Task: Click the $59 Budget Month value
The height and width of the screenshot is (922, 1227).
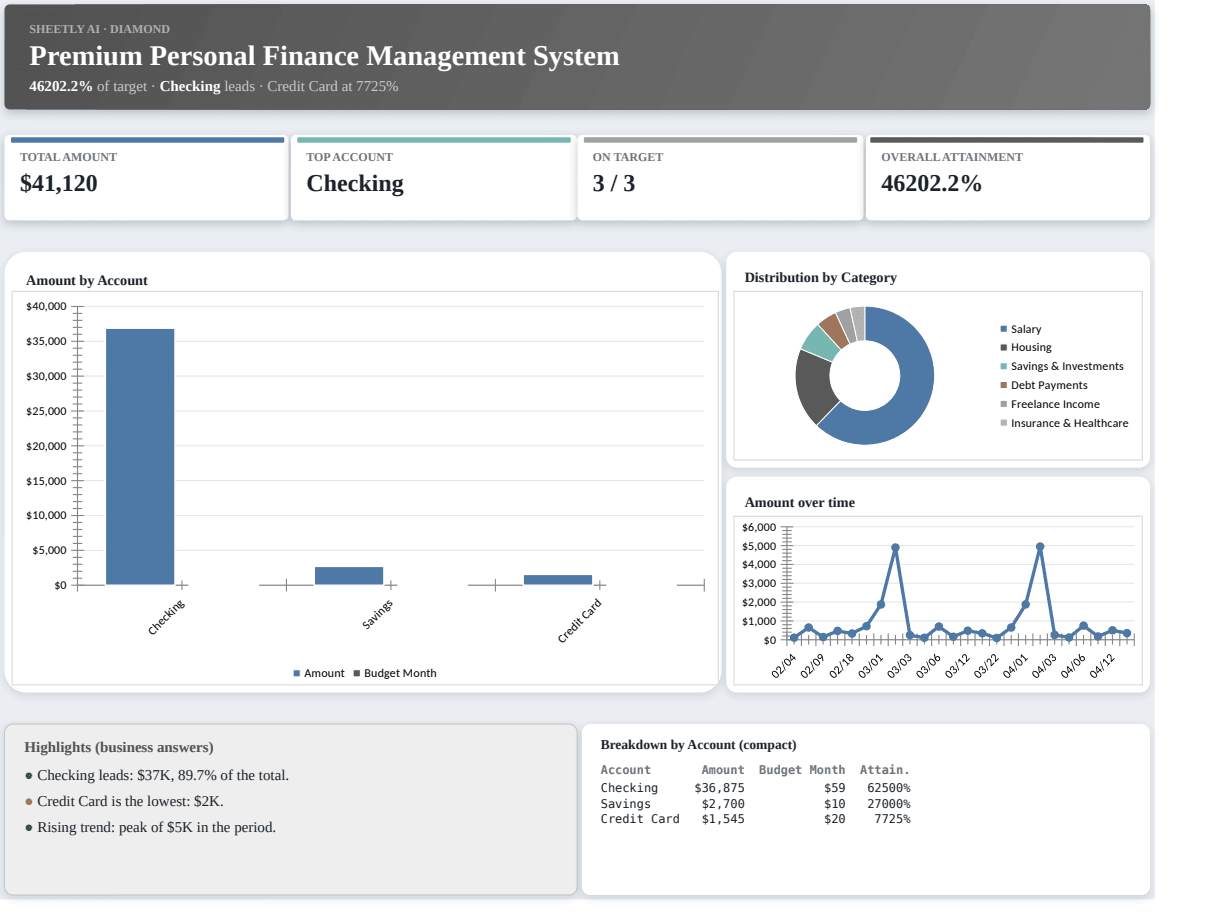Action: pos(835,788)
